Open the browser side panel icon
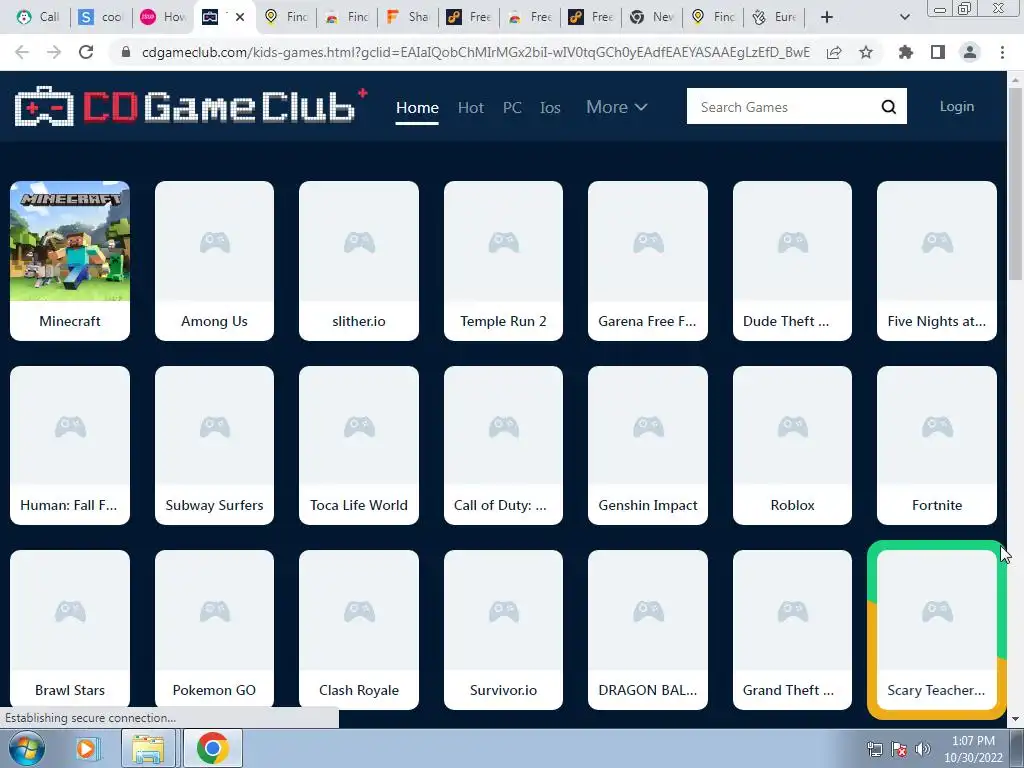Viewport: 1024px width, 768px height. (938, 52)
